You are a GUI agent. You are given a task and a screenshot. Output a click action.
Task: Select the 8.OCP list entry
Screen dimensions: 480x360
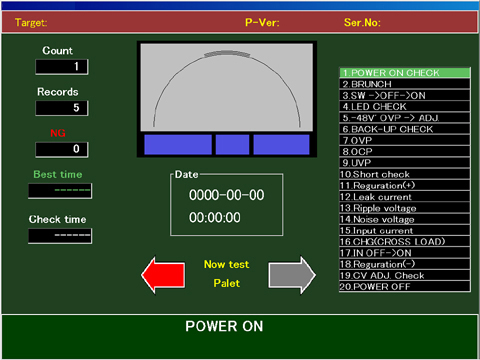click(x=405, y=152)
